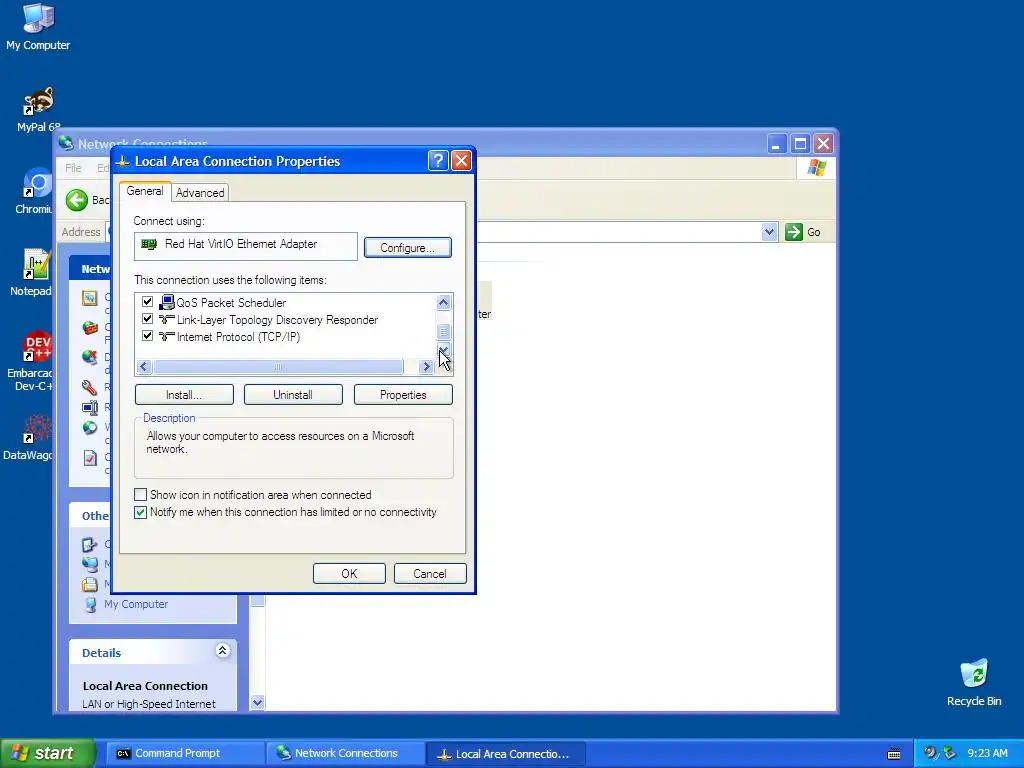Launch MyPal 68 browser shortcut
Viewport: 1024px width, 768px height.
point(38,109)
